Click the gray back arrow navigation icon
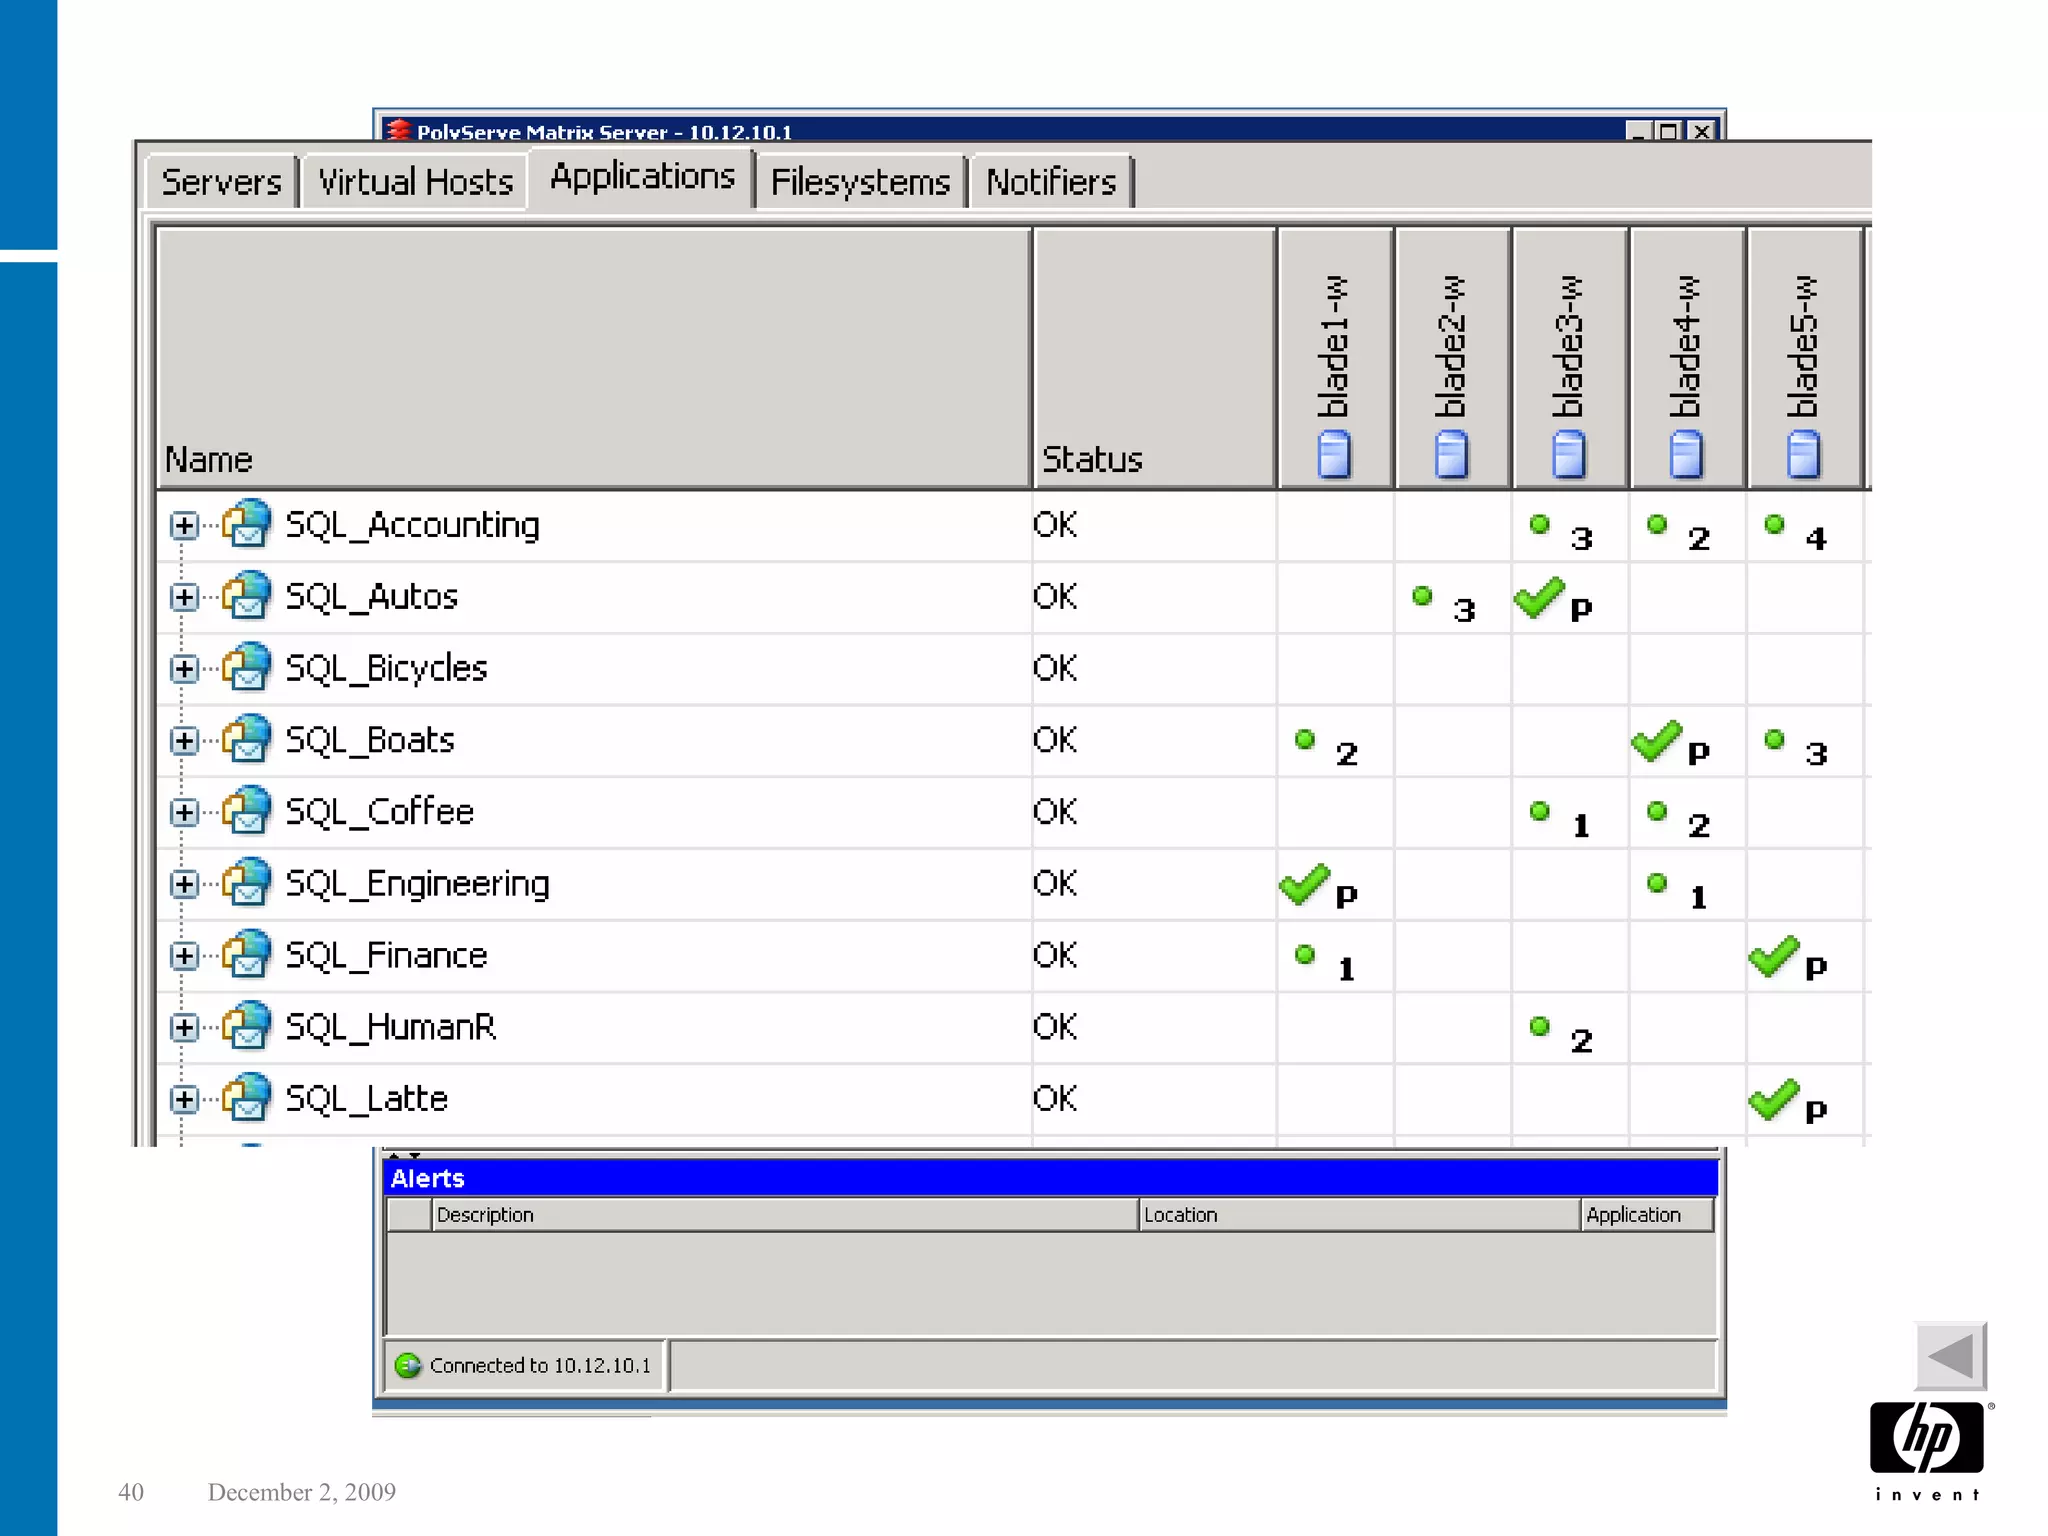This screenshot has width=2048, height=1536. click(1950, 1357)
